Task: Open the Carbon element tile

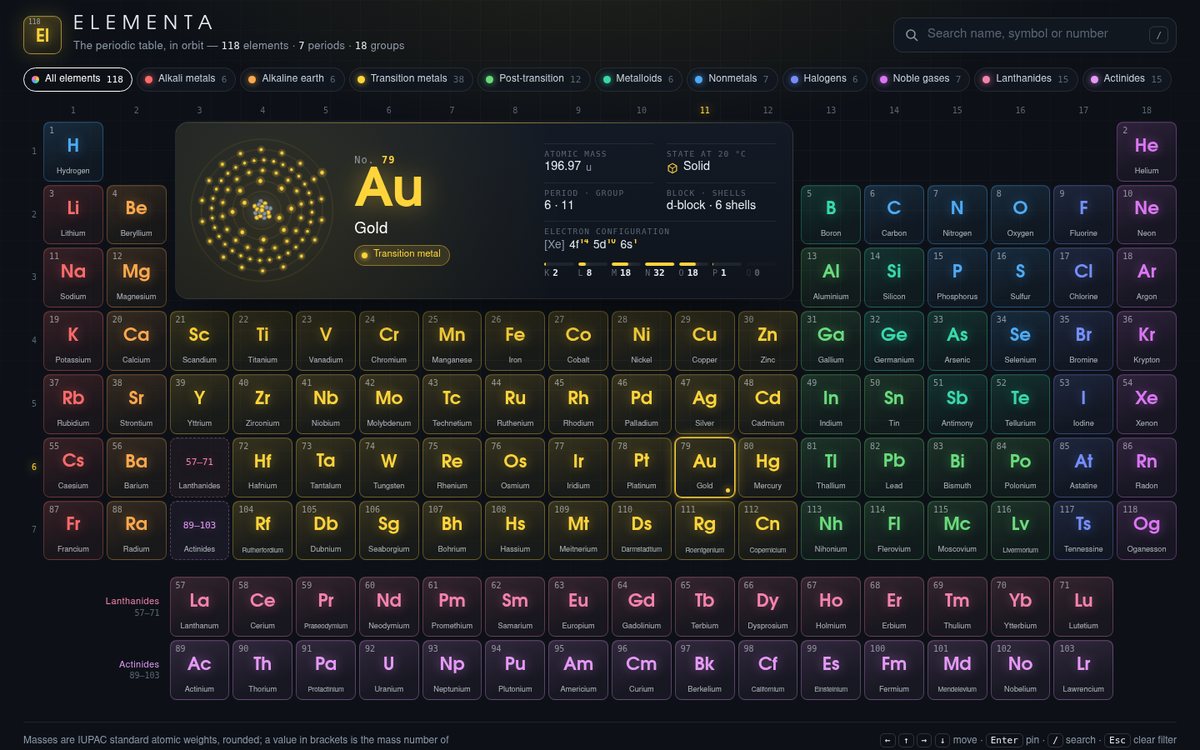Action: pos(894,215)
